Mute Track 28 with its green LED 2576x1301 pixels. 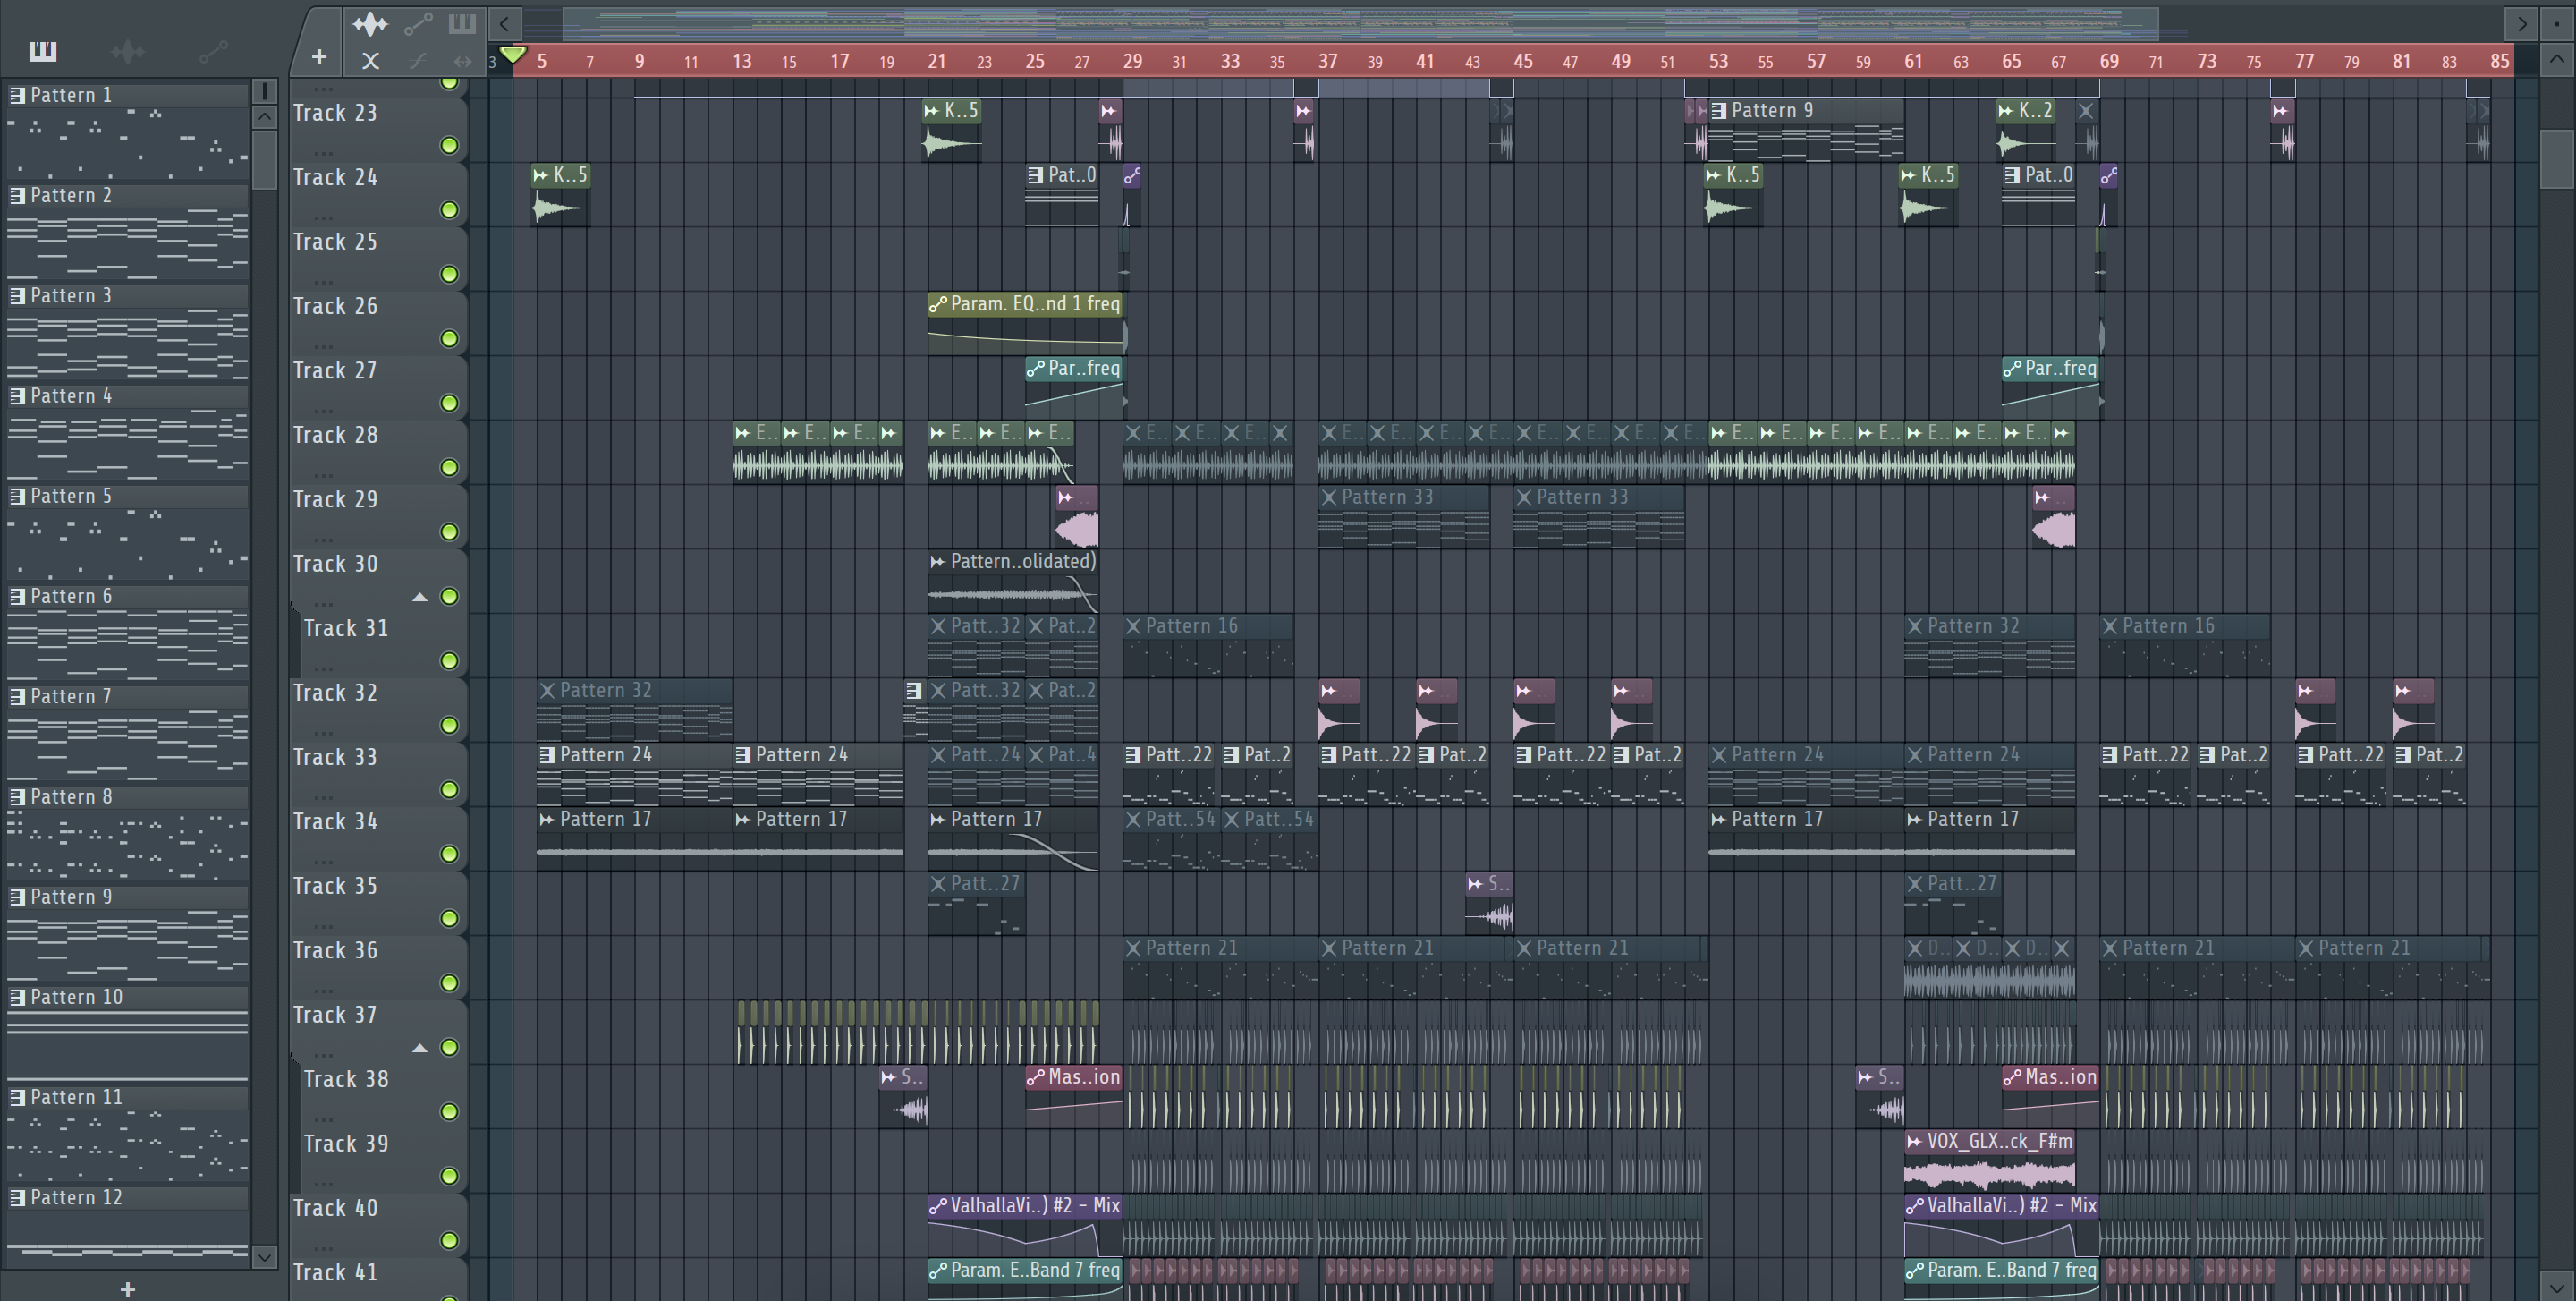(x=450, y=468)
